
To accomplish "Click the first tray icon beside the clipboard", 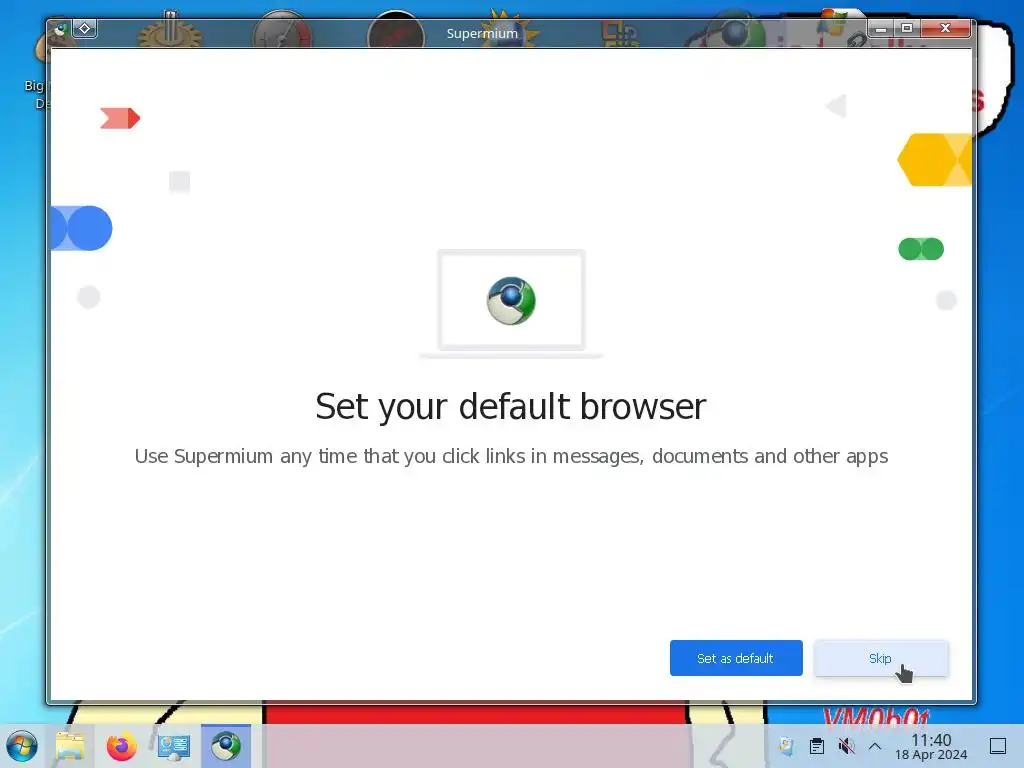I will click(x=787, y=746).
